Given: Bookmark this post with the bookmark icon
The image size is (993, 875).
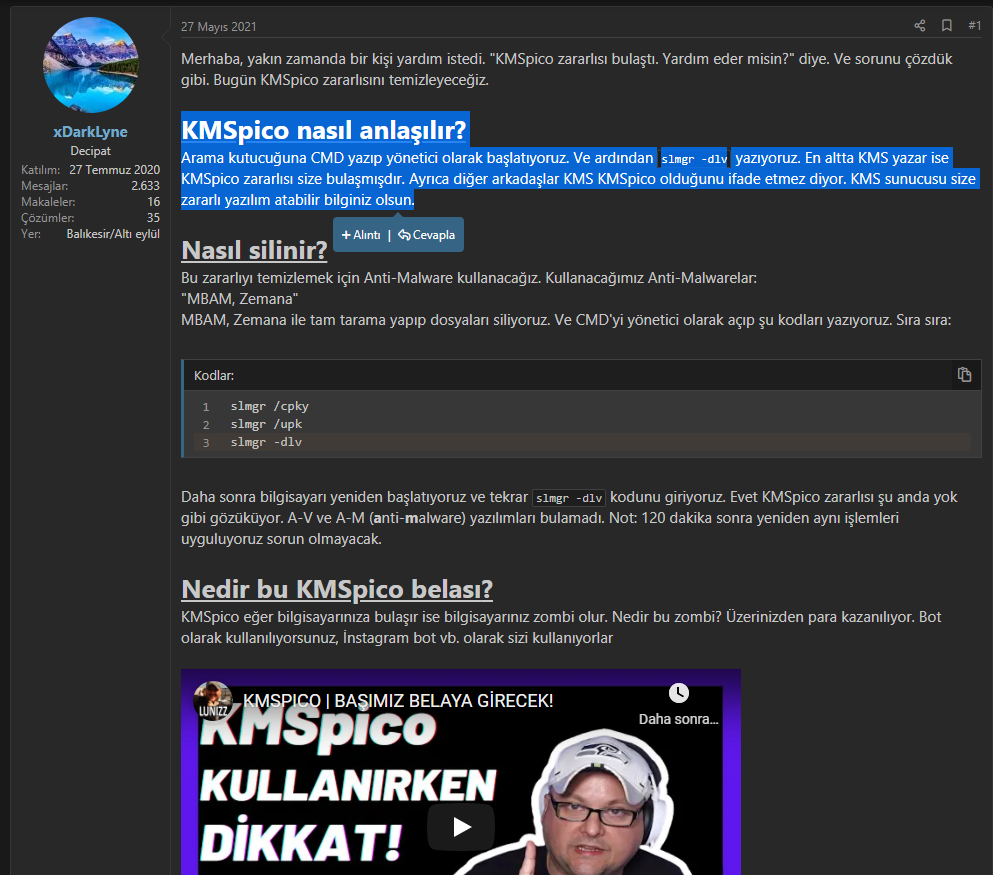Looking at the screenshot, I should pos(947,25).
